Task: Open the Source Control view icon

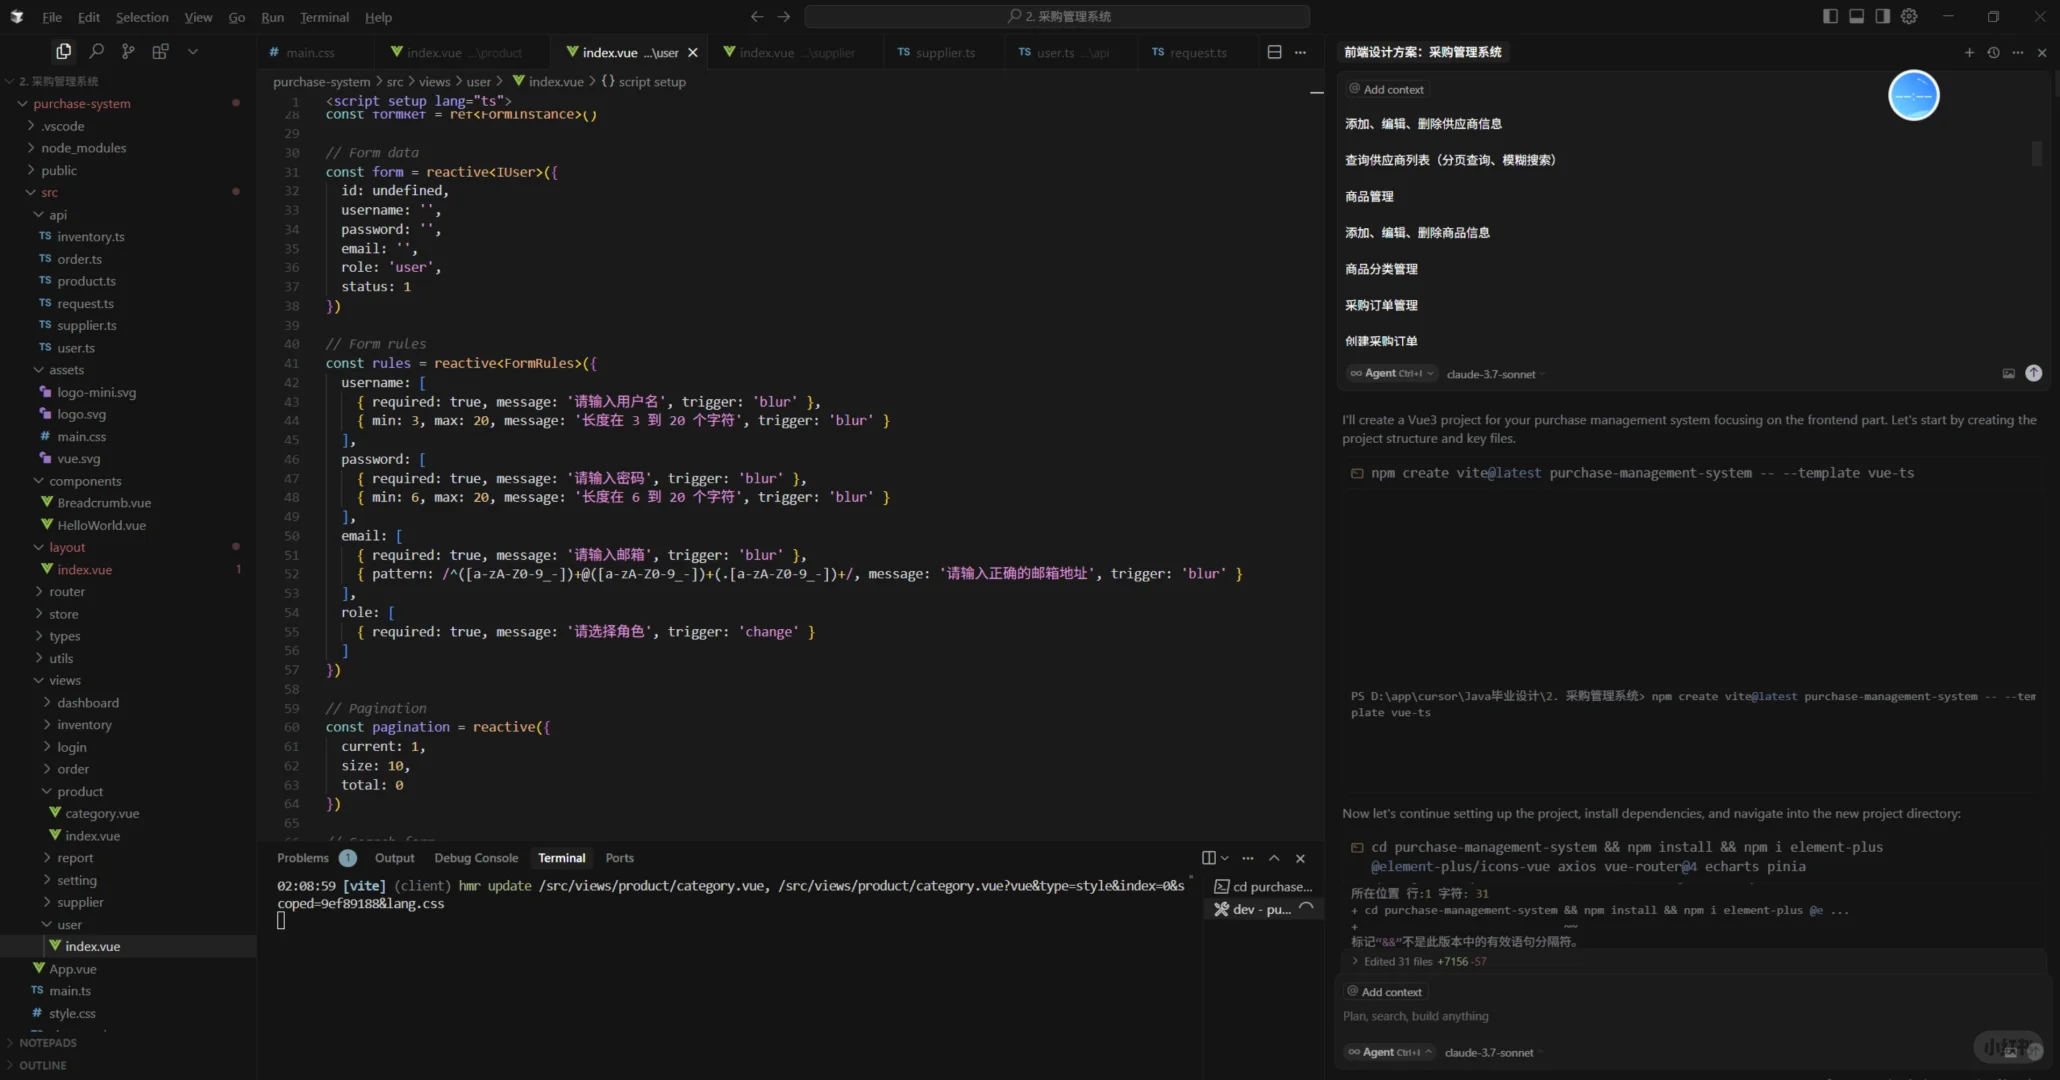Action: point(128,51)
